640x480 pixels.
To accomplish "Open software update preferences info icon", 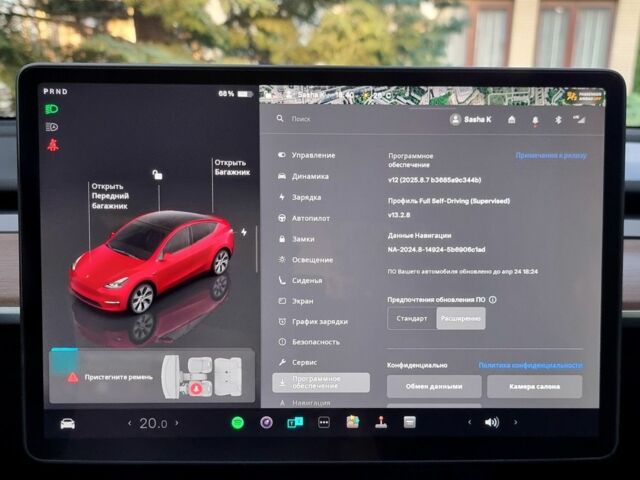I will click(493, 300).
